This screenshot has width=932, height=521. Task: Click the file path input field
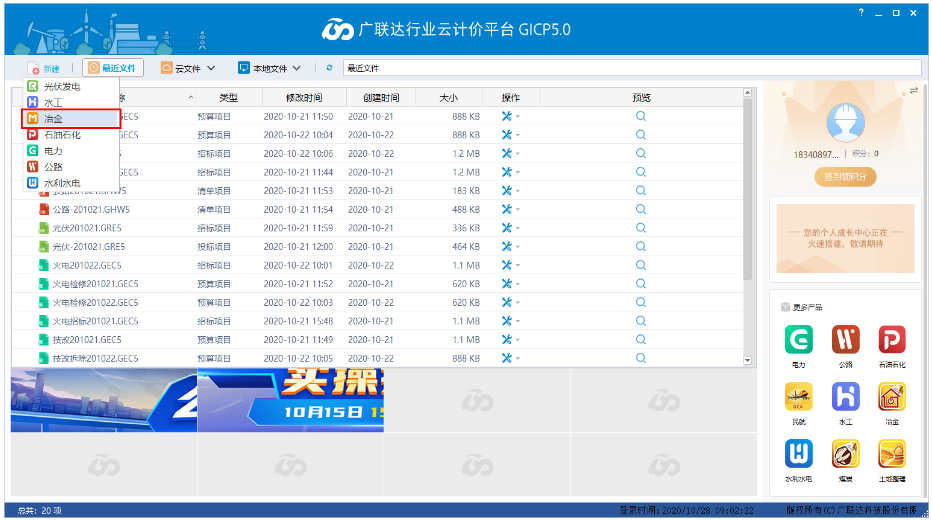pos(630,68)
